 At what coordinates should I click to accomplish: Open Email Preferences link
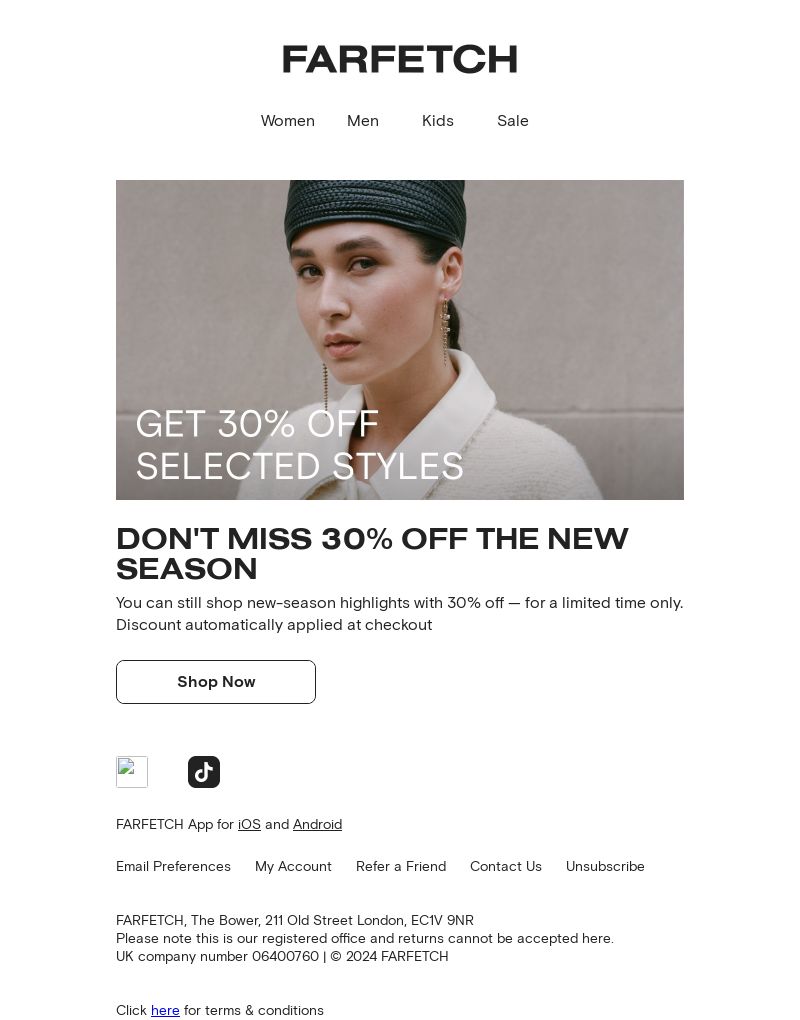(173, 866)
